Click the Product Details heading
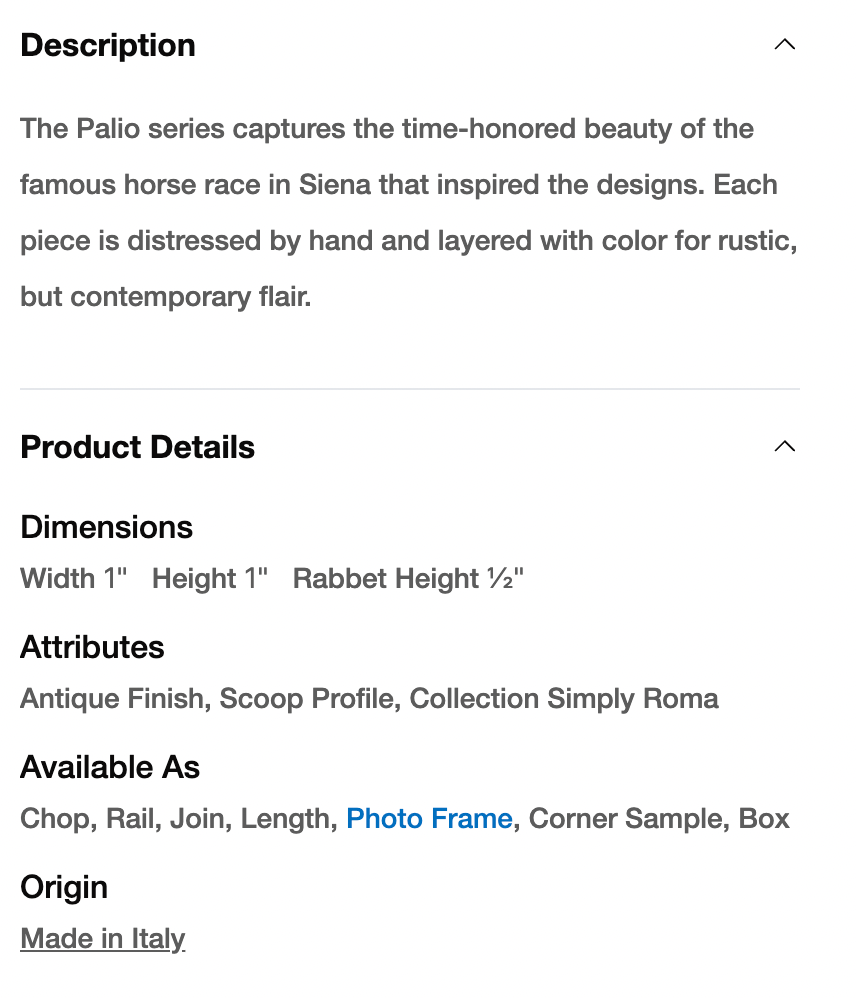 tap(138, 447)
